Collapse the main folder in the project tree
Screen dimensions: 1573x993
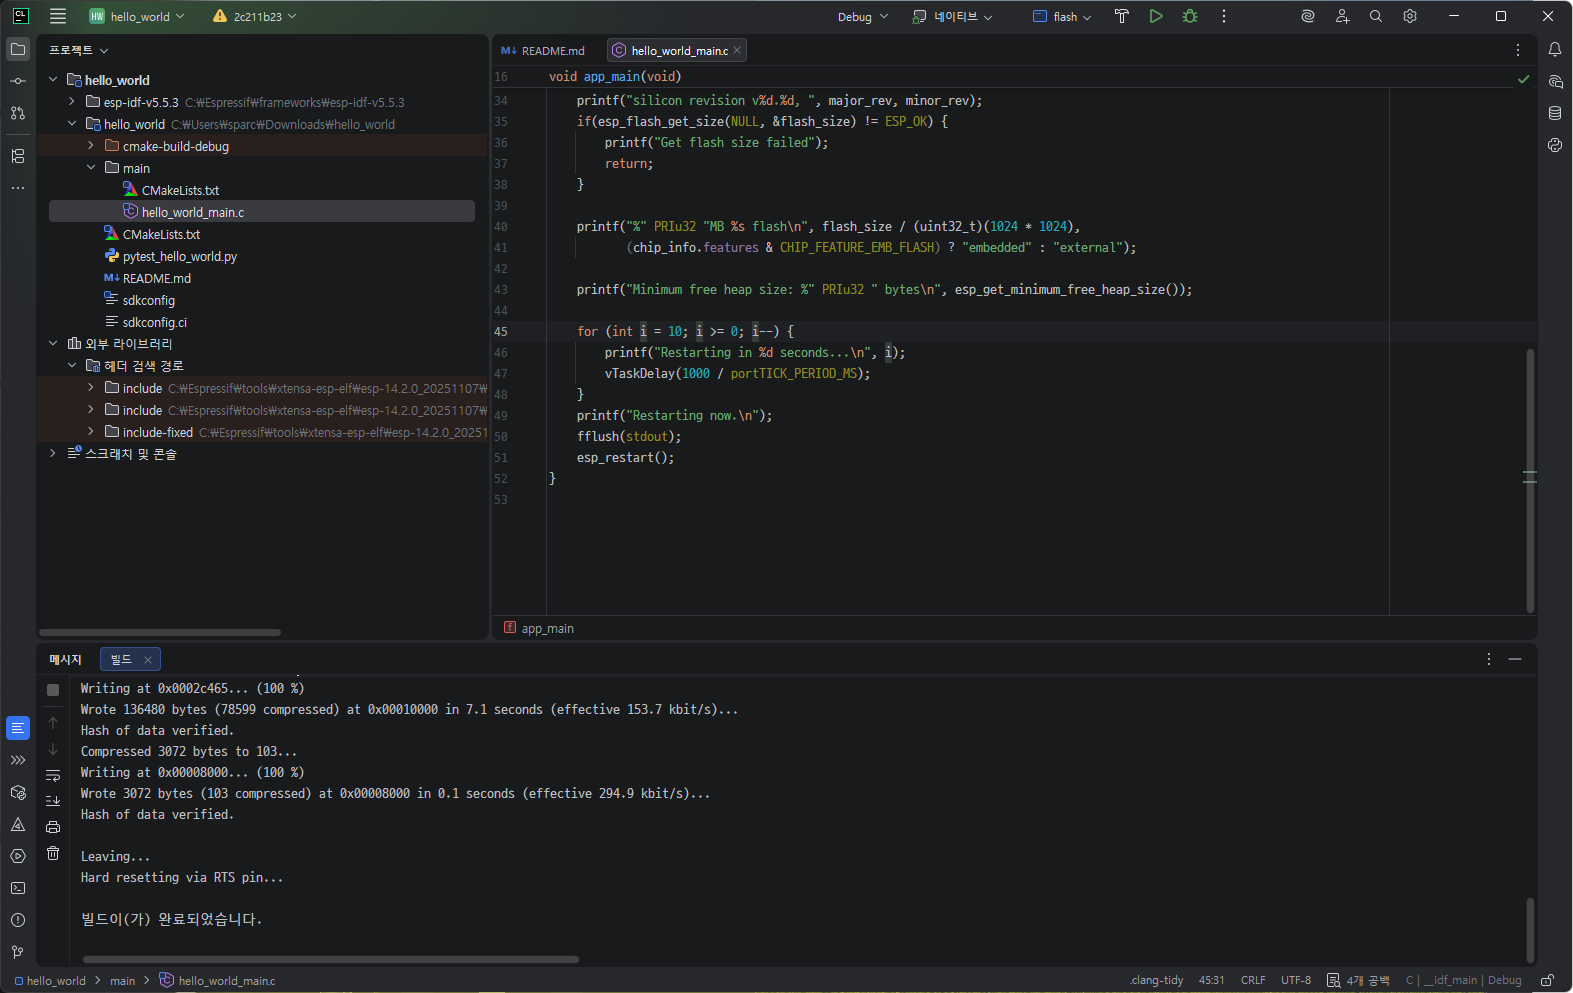pyautogui.click(x=91, y=168)
